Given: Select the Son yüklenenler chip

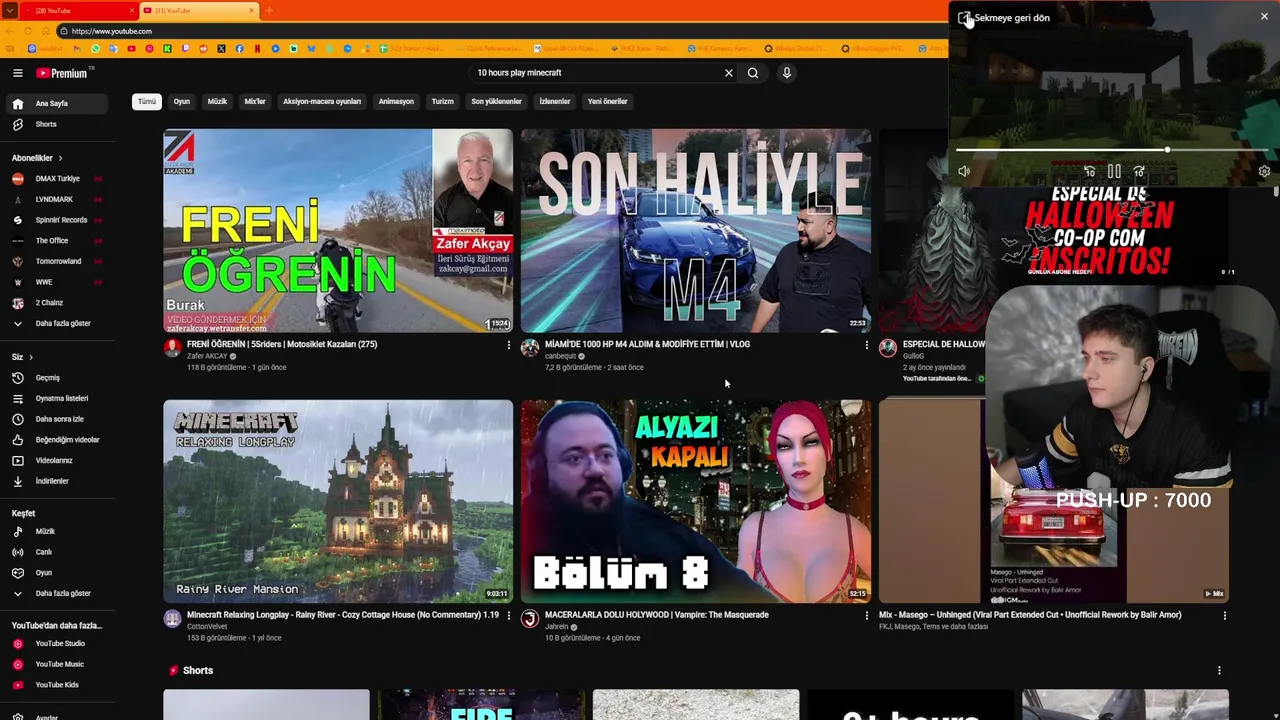Looking at the screenshot, I should coord(497,101).
